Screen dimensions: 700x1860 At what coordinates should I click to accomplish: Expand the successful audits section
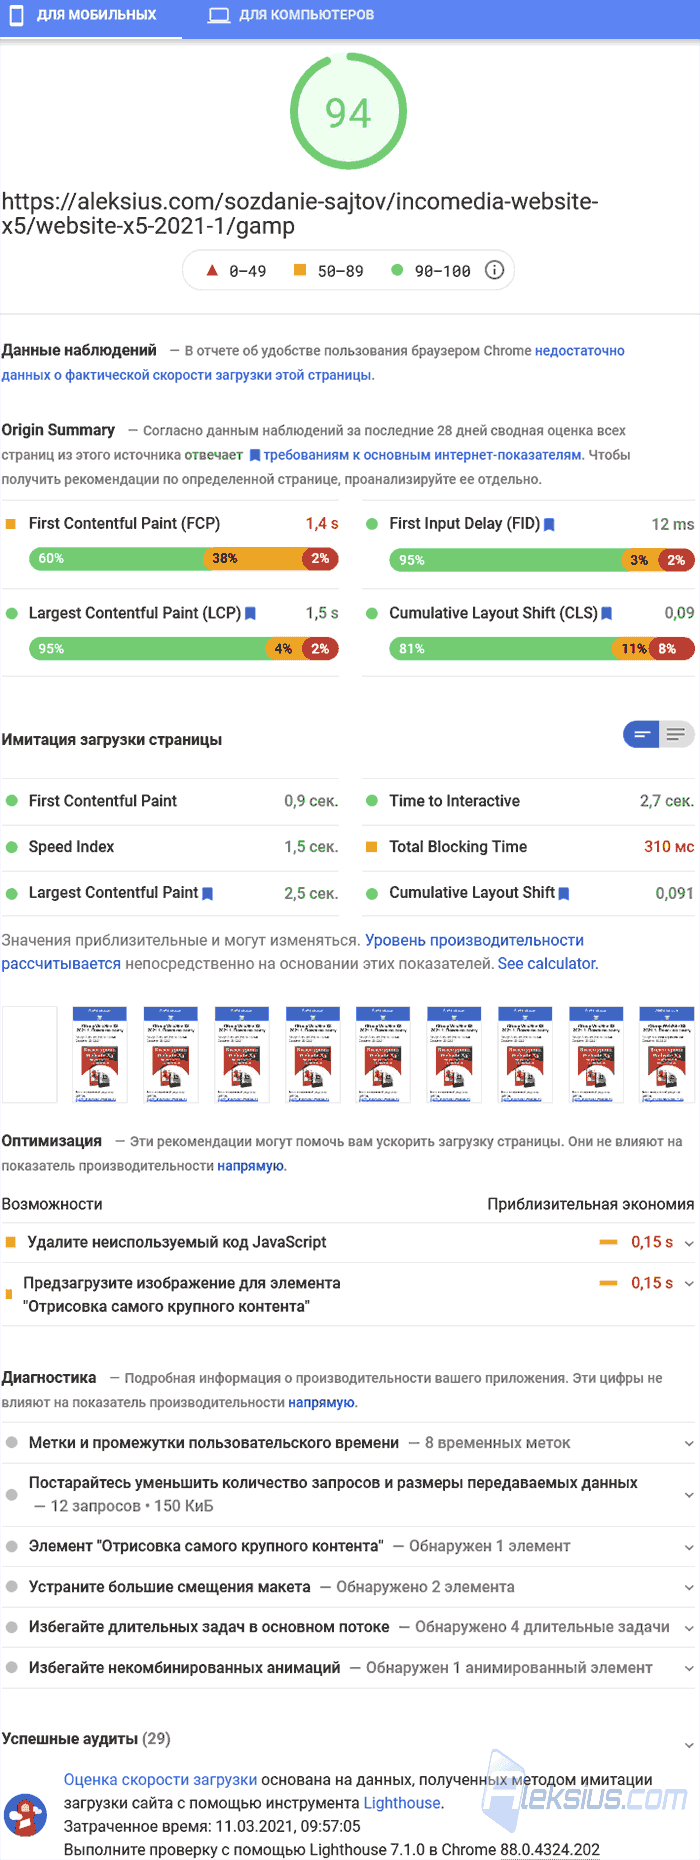pyautogui.click(x=350, y=1739)
